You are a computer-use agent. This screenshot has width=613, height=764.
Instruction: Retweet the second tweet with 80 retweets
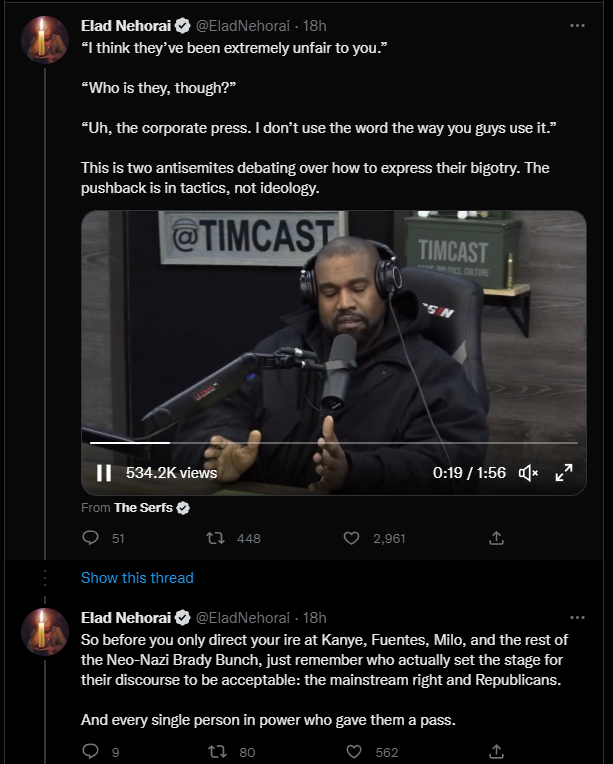click(x=213, y=752)
